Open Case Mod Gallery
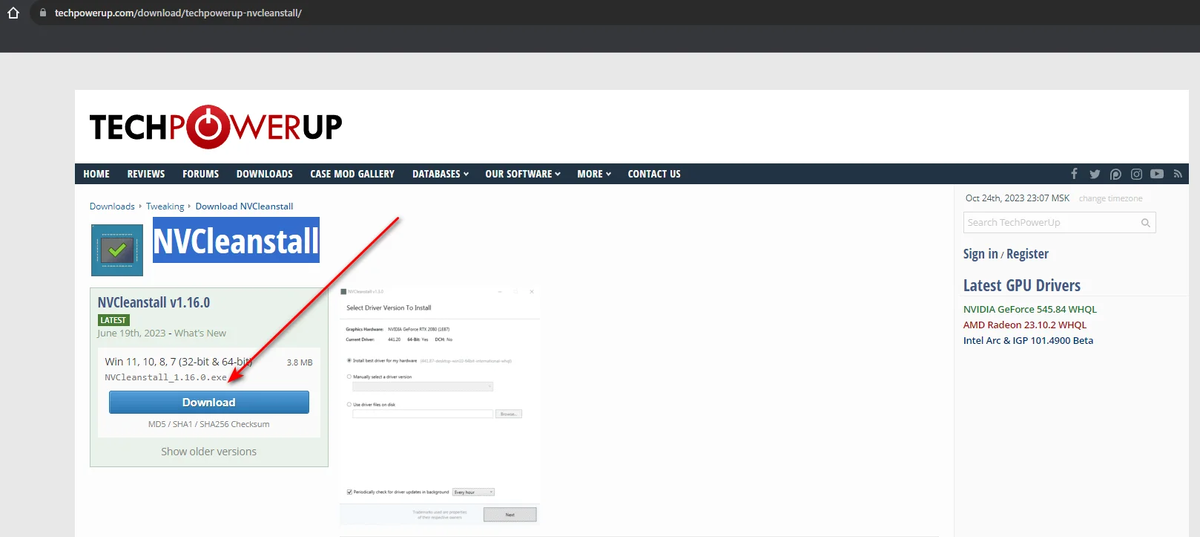1200x537 pixels. (352, 174)
